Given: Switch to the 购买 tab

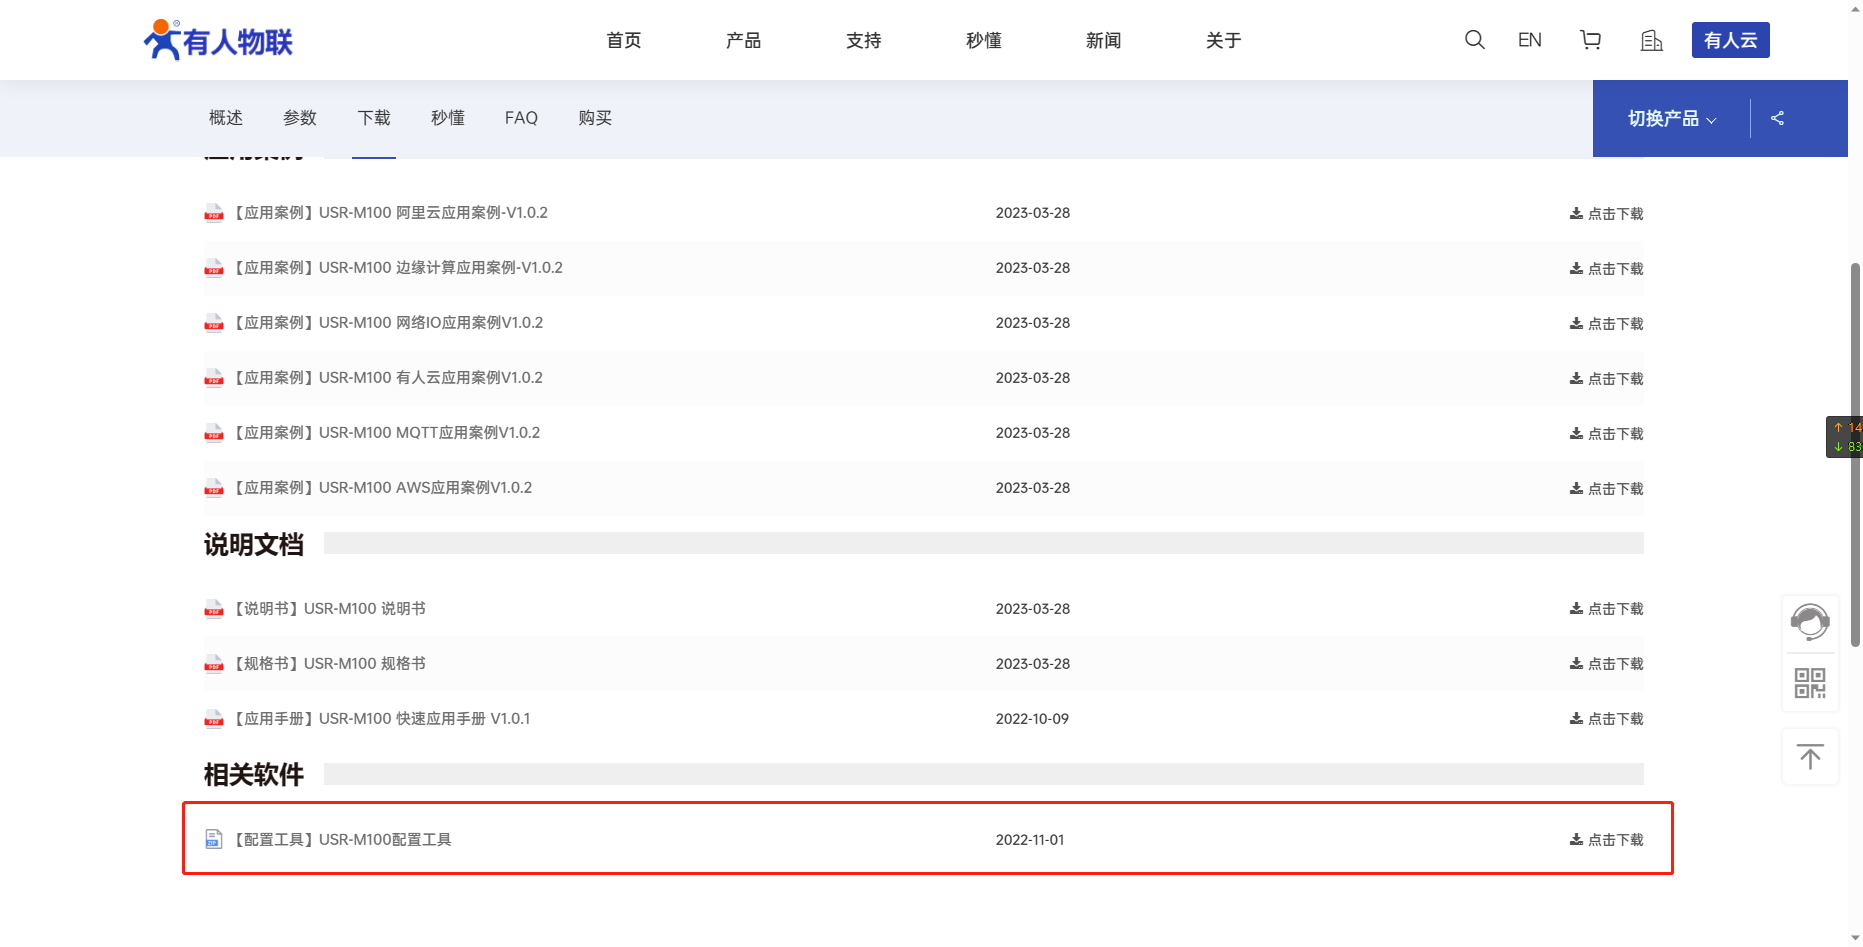Looking at the screenshot, I should coord(595,118).
